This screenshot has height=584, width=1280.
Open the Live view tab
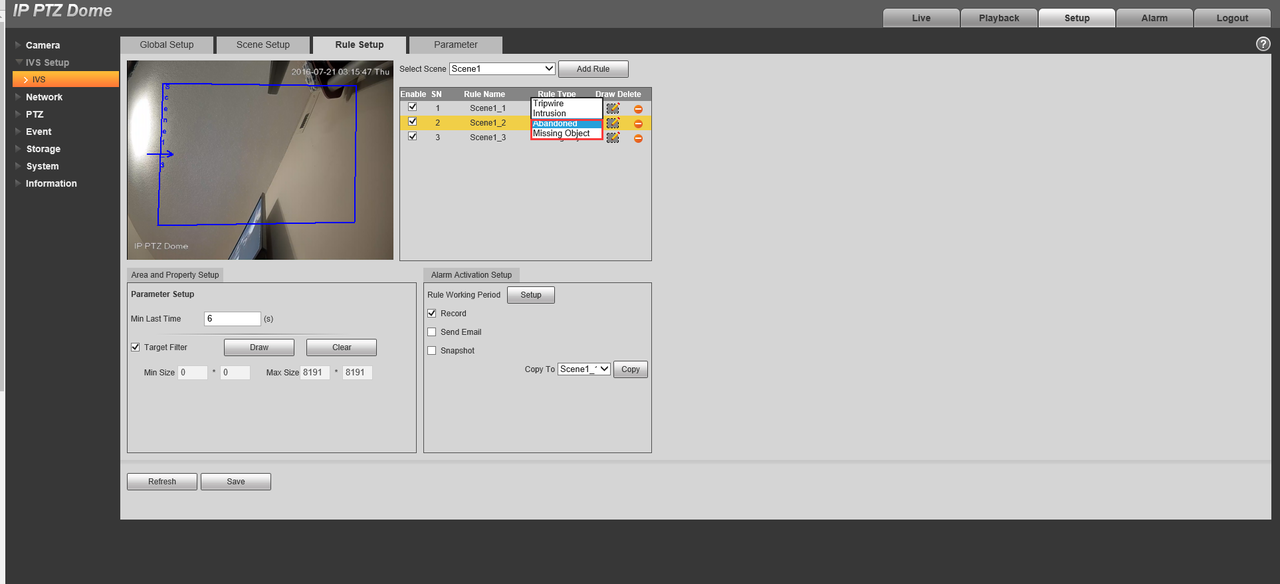[921, 18]
